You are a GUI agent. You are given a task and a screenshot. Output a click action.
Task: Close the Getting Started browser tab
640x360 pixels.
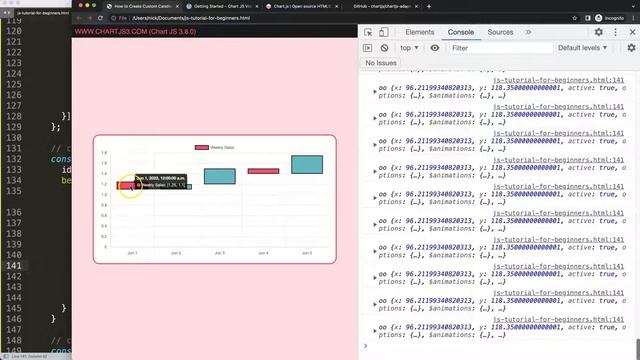coord(257,6)
